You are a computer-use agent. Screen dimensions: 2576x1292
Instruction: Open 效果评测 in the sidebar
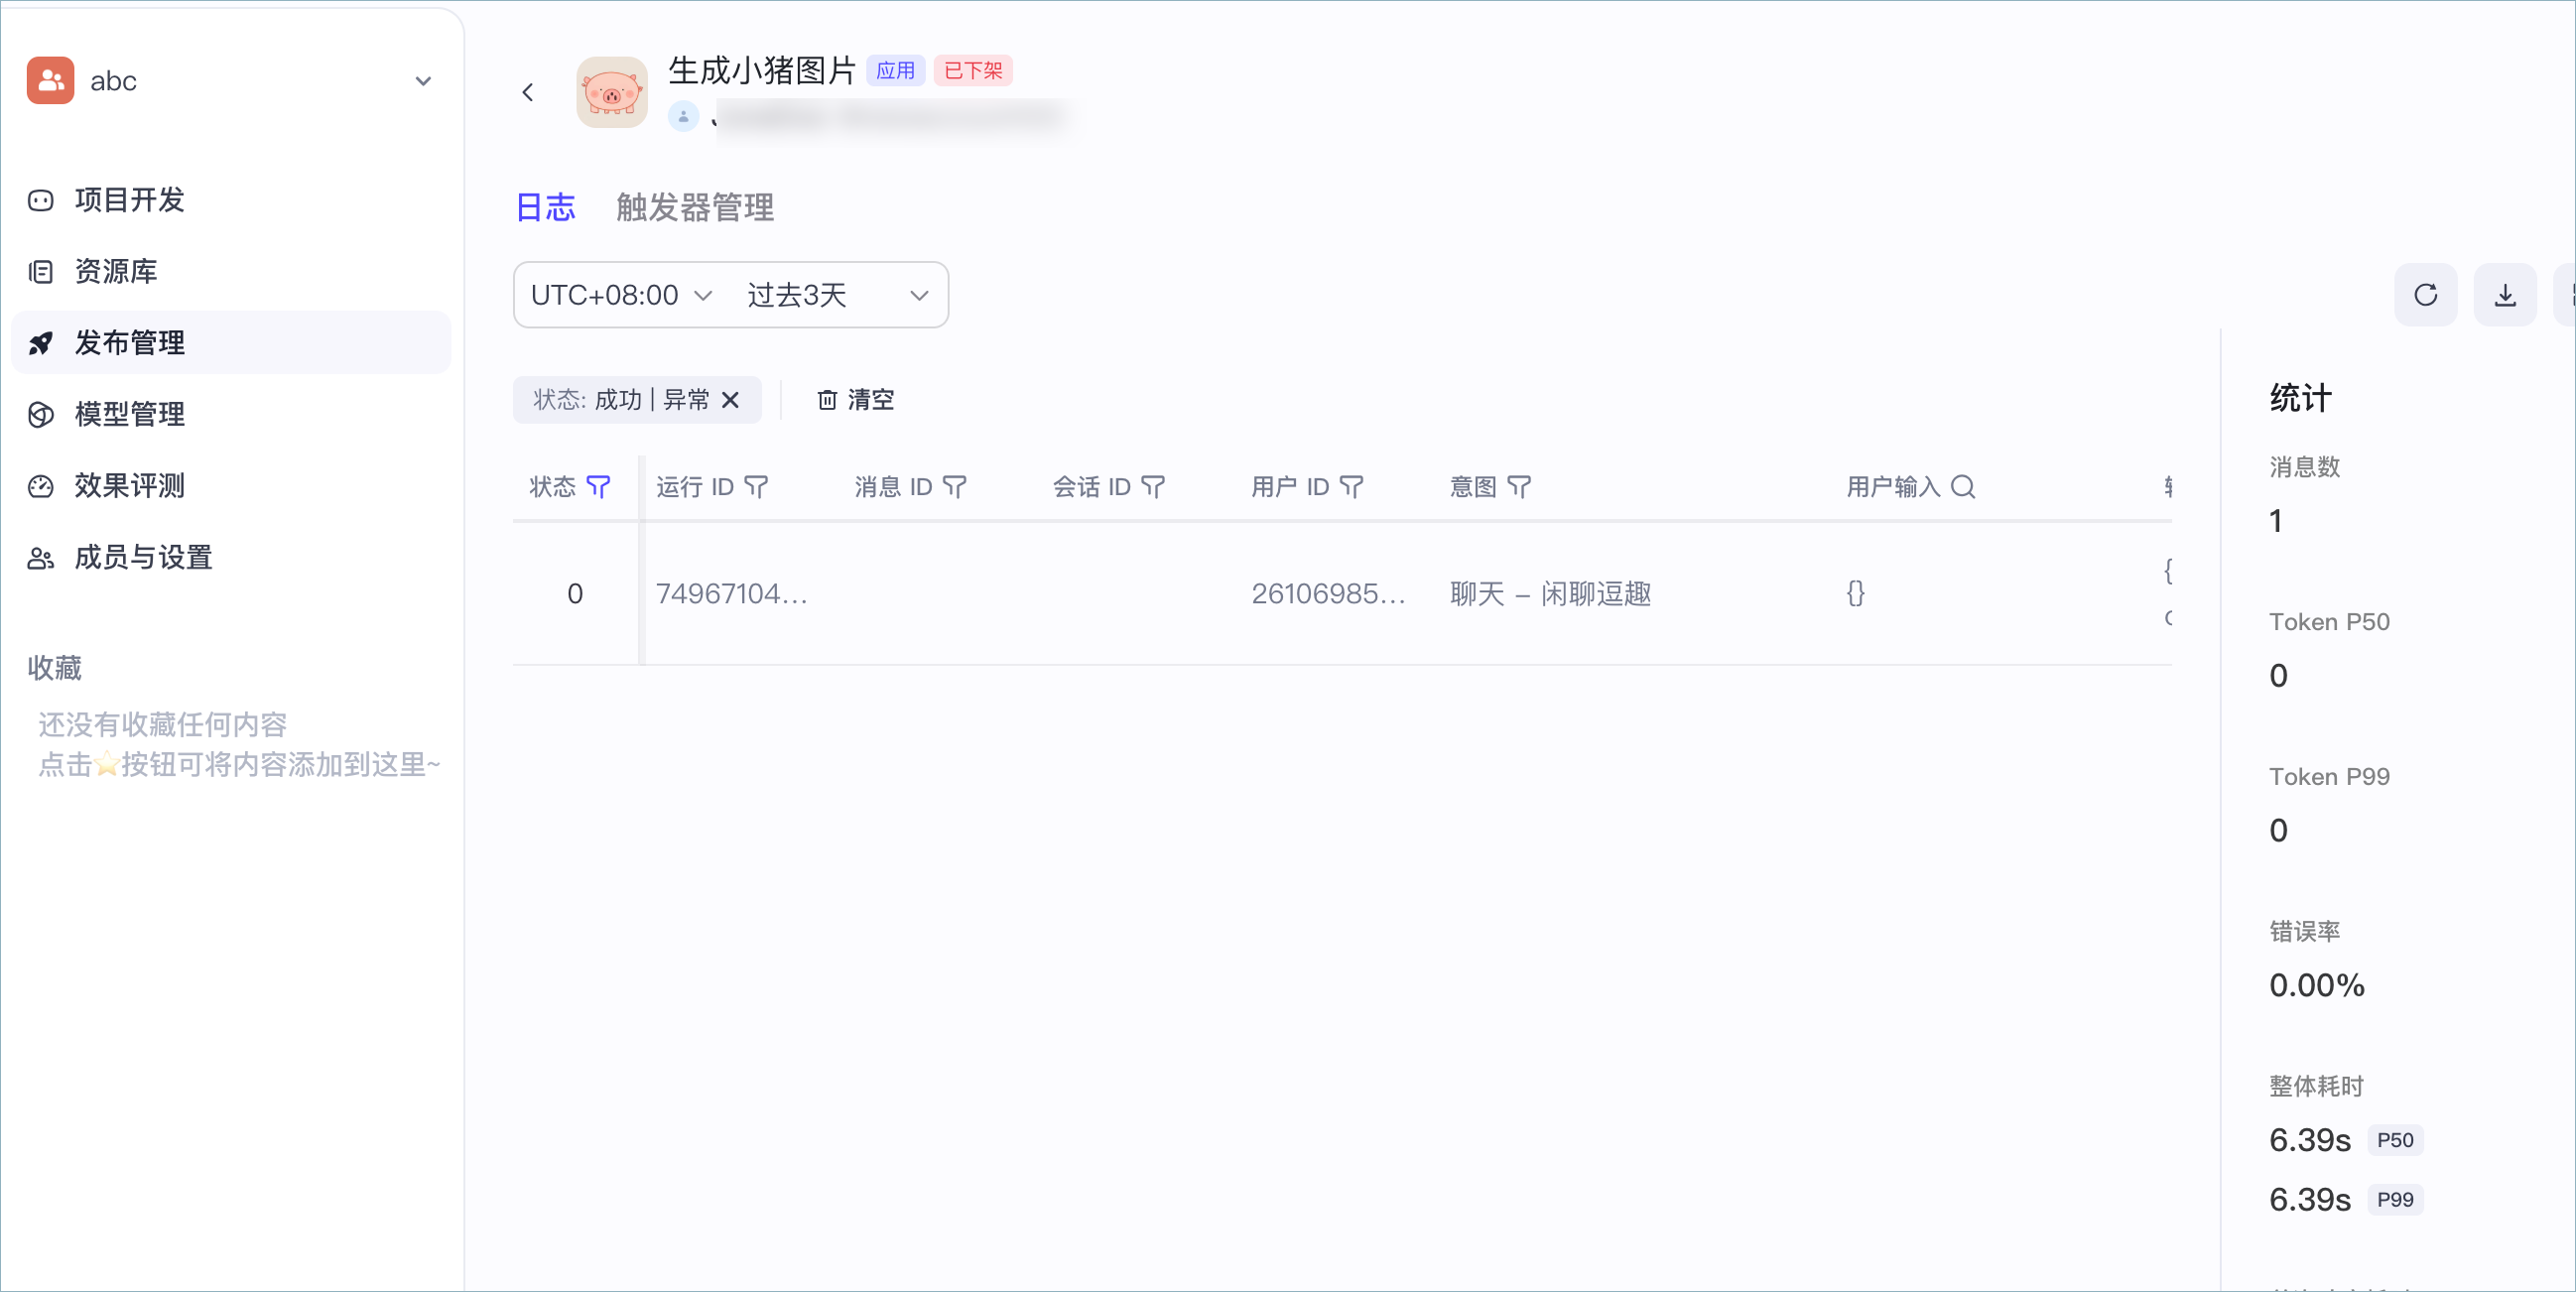[x=231, y=486]
